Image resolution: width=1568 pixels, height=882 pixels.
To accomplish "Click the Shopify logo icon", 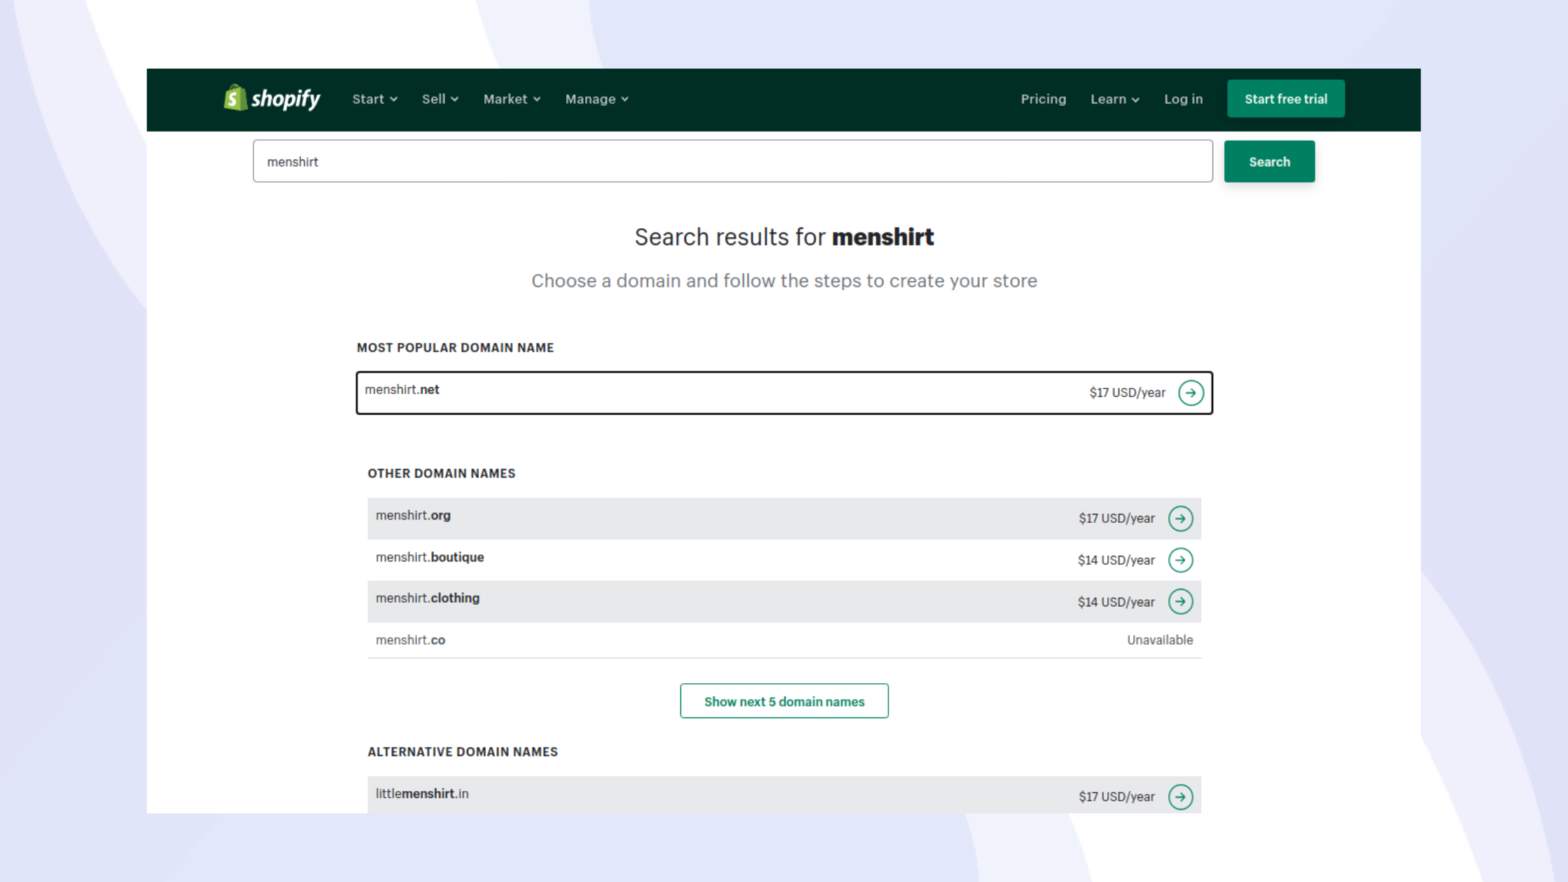I will coord(236,98).
